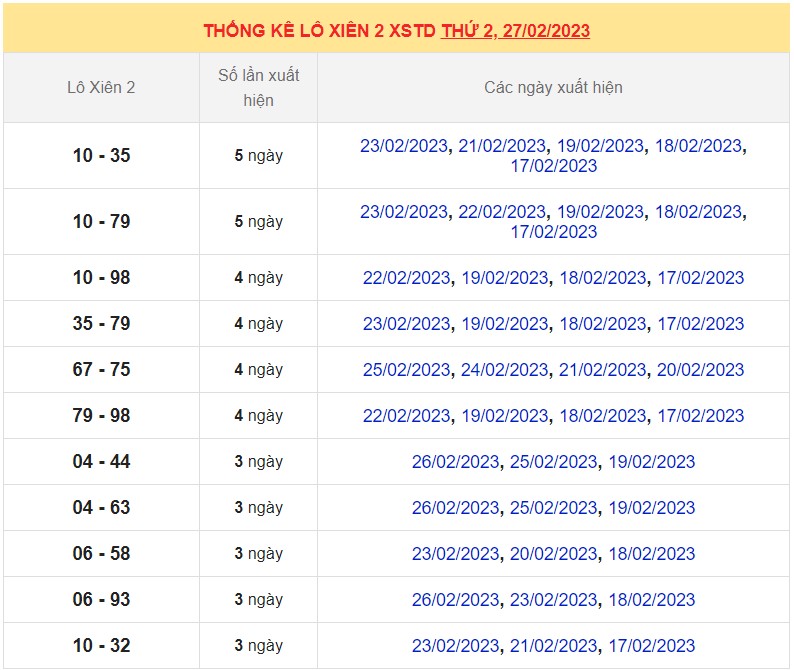Click 19/02/2023 in the 35 - 79 row
This screenshot has height=670, width=794.
coord(504,324)
